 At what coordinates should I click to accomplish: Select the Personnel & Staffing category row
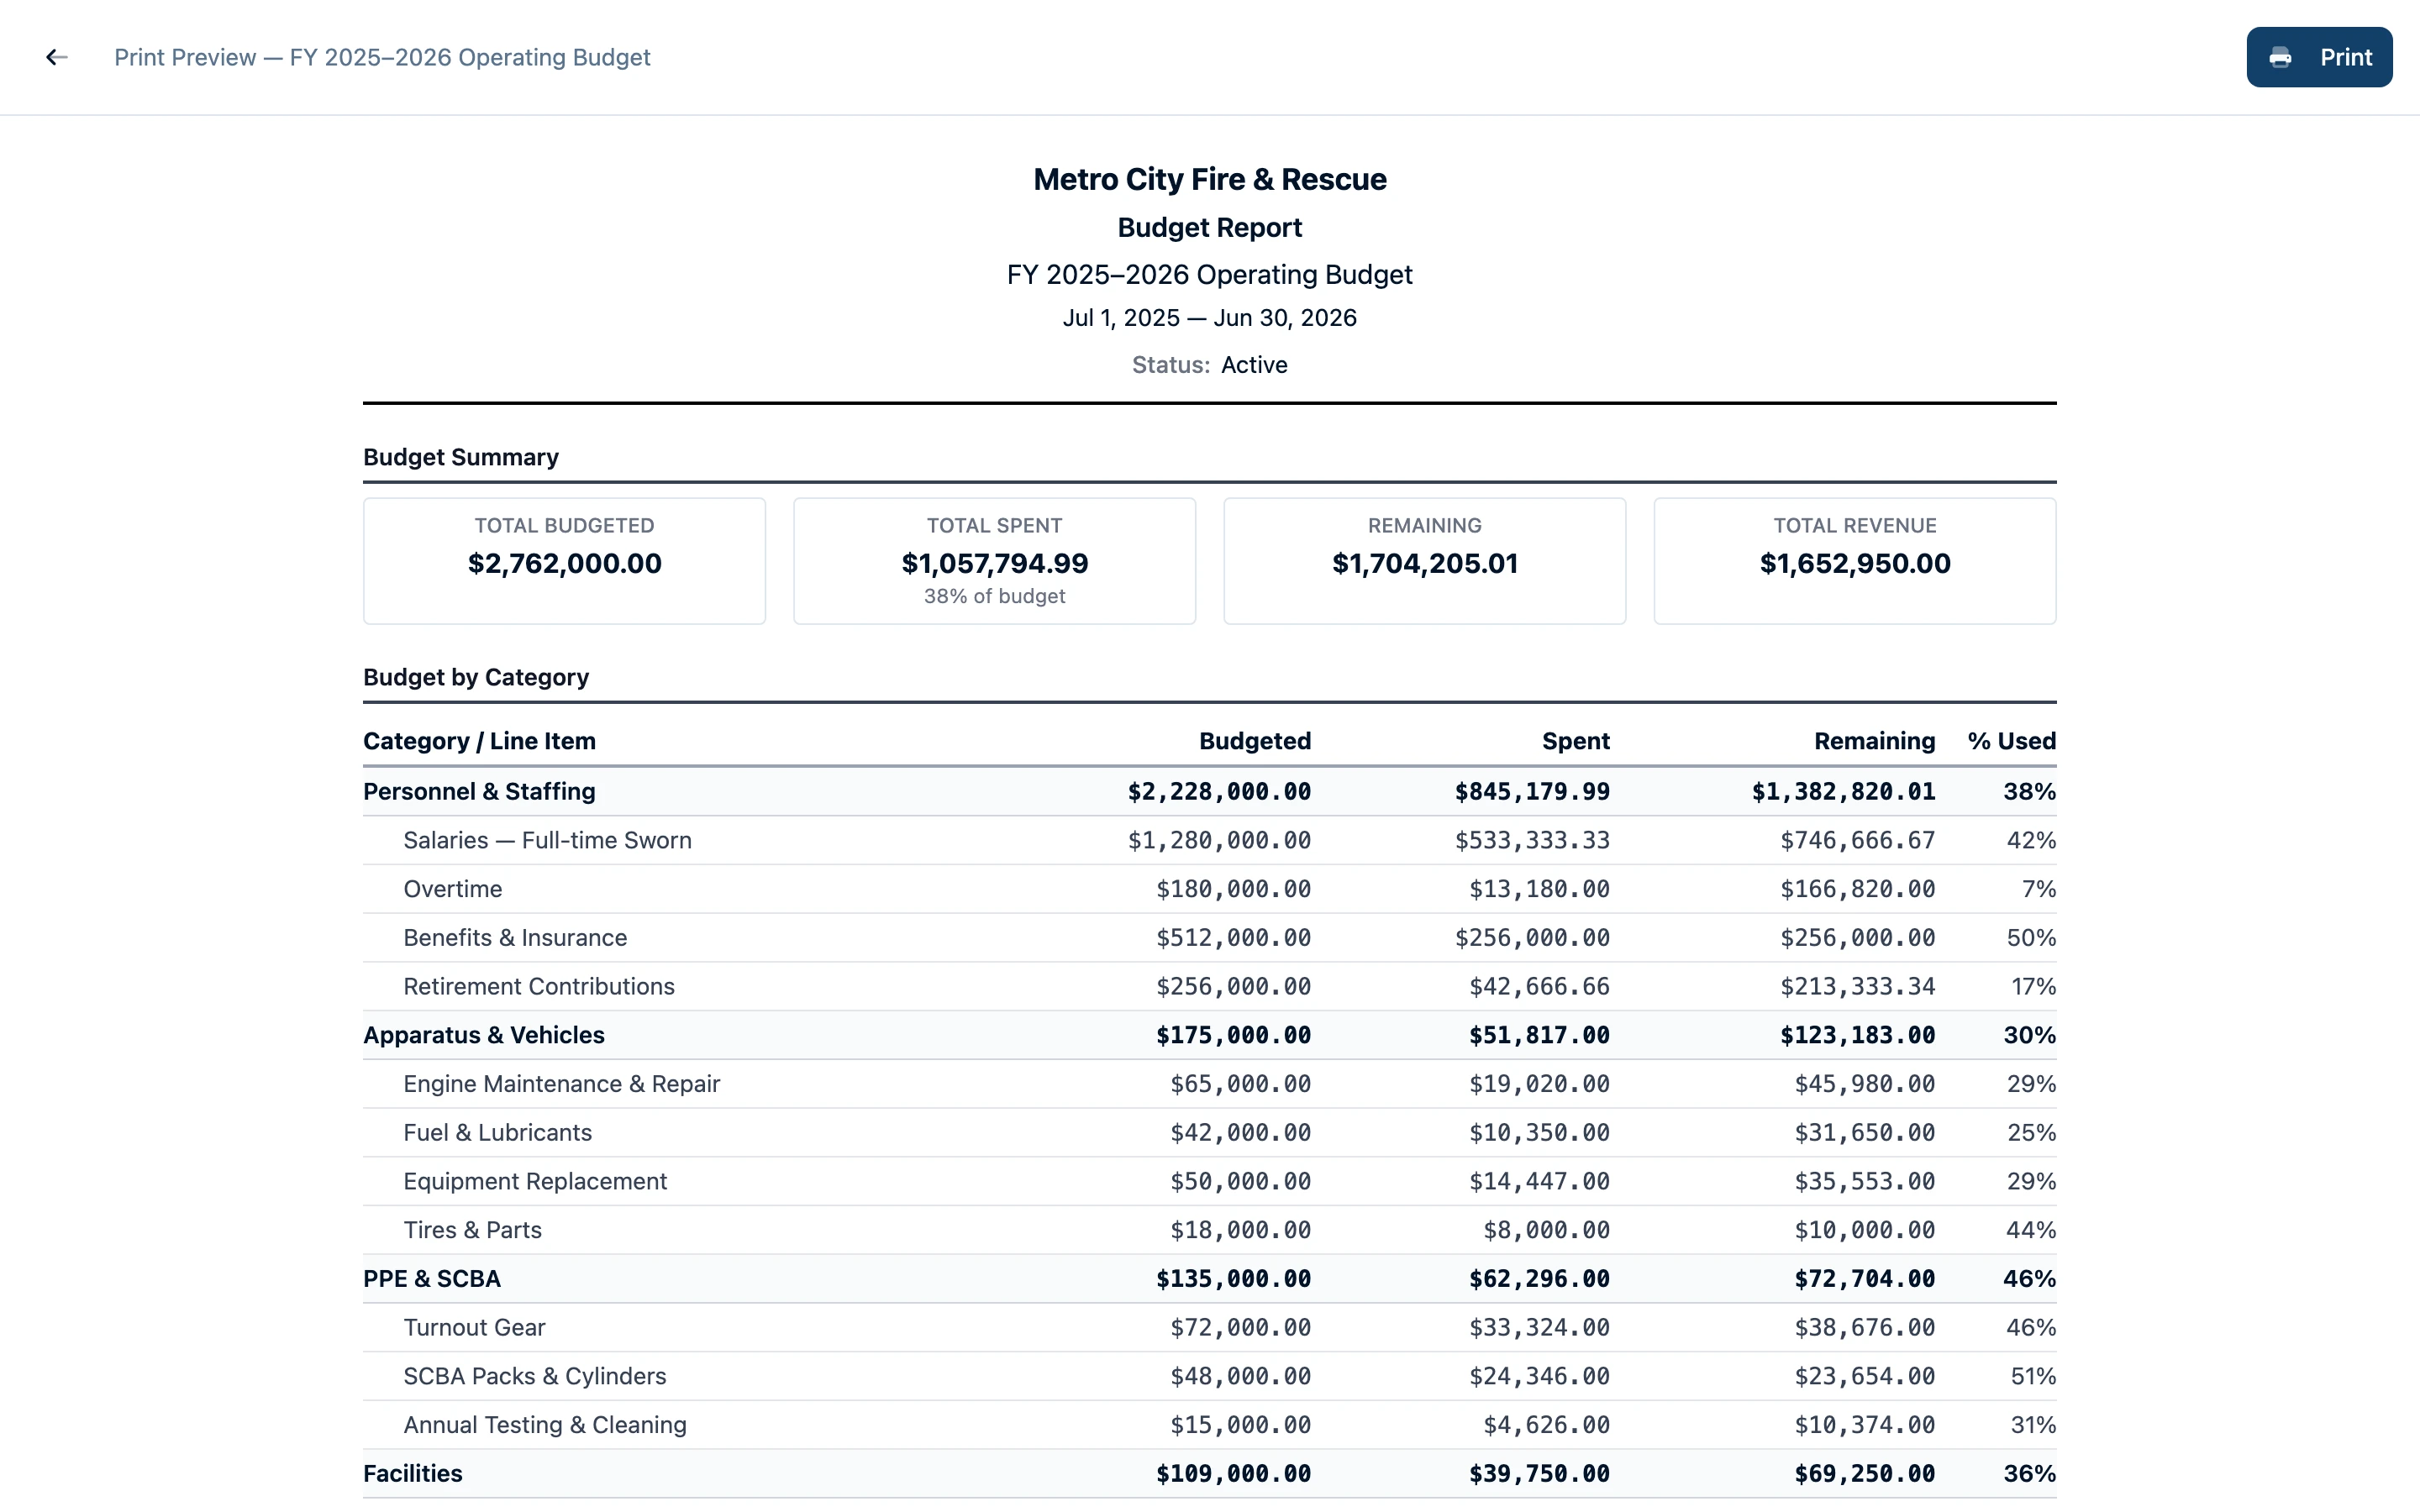tap(479, 791)
